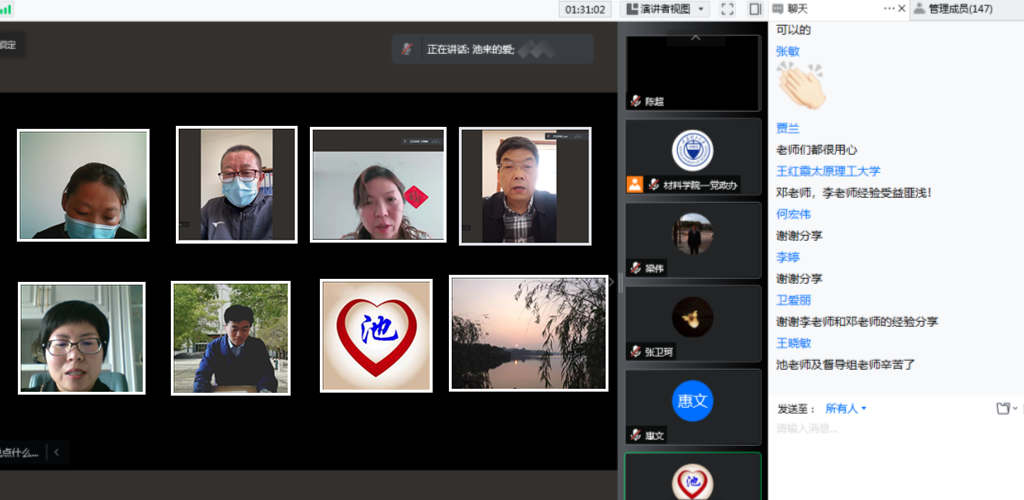Click the chat message input field
1024x500 pixels.
[890, 429]
